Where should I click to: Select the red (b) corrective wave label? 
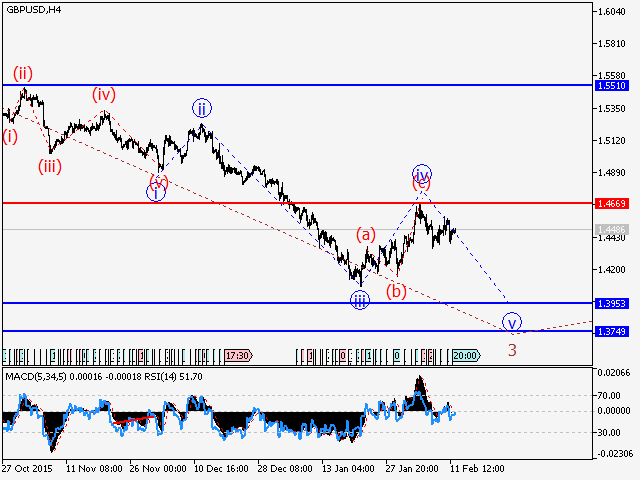(396, 291)
